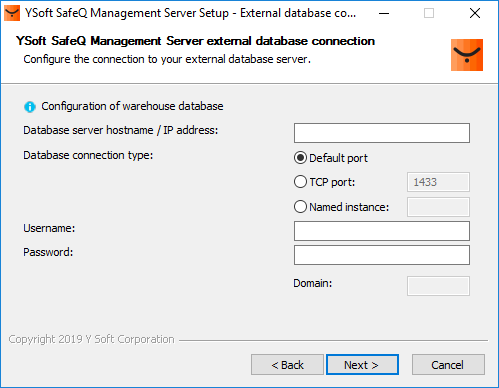Focus the database server hostname field
Viewport: 499px width, 388px height.
(x=382, y=133)
